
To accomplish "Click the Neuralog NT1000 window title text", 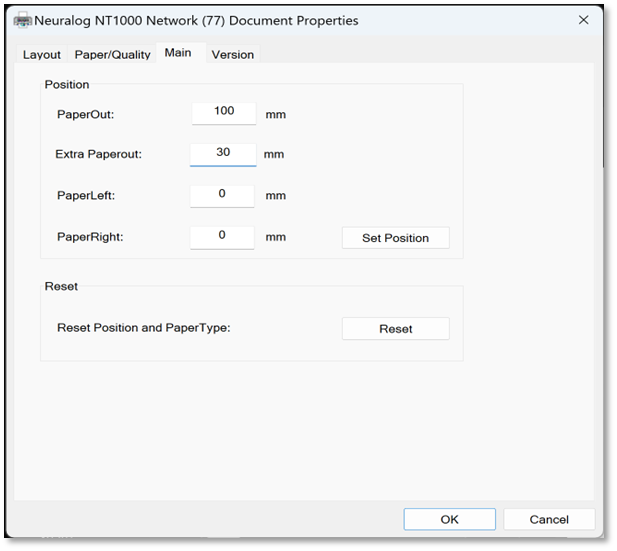I will pos(196,20).
